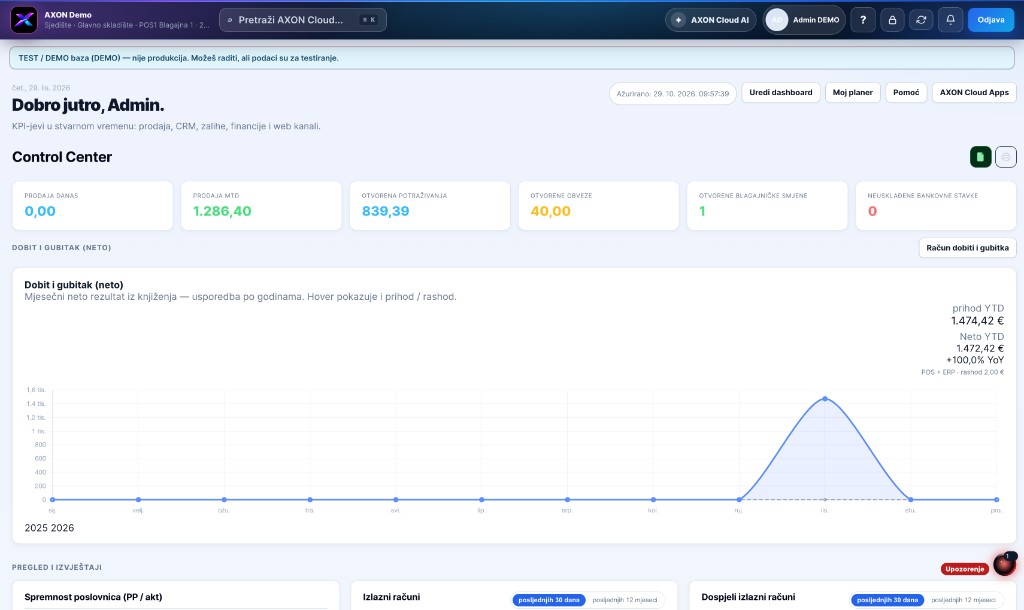Focus the Pretraži AXON Cloud search field
This screenshot has width=1024, height=610.
[302, 20]
